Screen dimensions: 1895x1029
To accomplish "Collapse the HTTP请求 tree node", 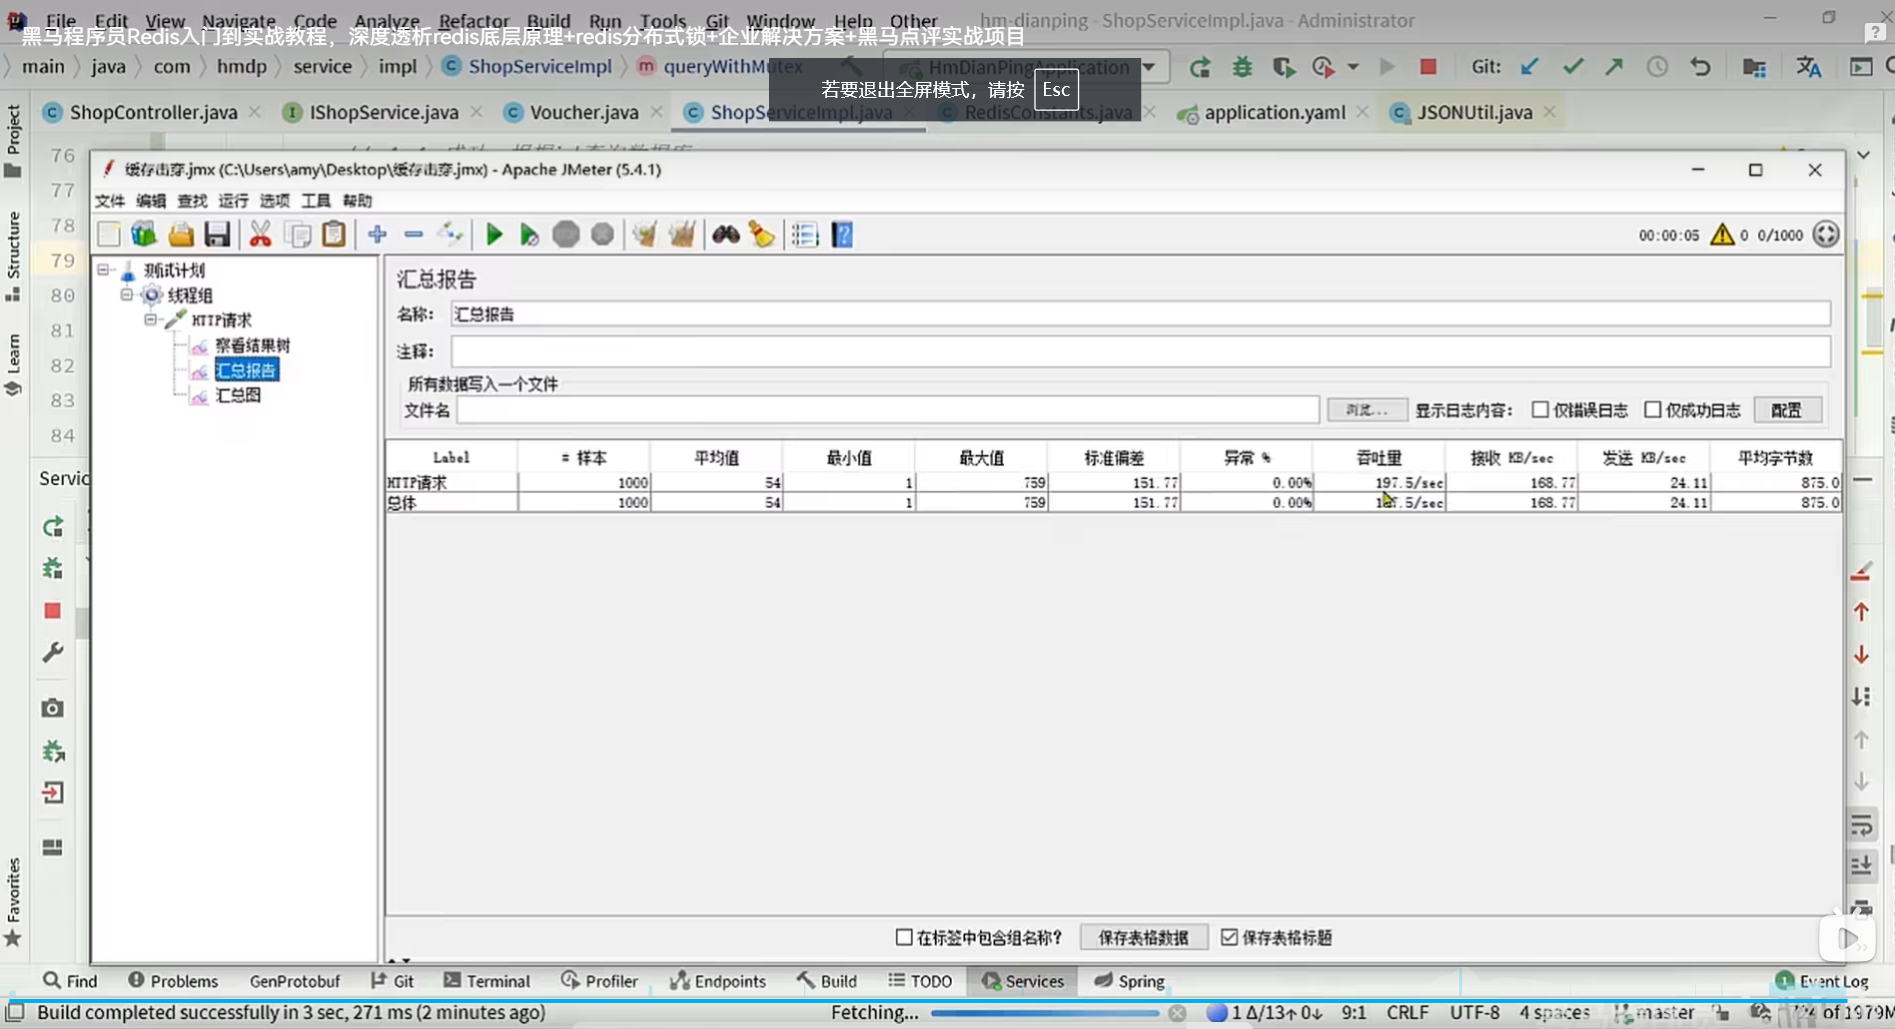I will (151, 320).
